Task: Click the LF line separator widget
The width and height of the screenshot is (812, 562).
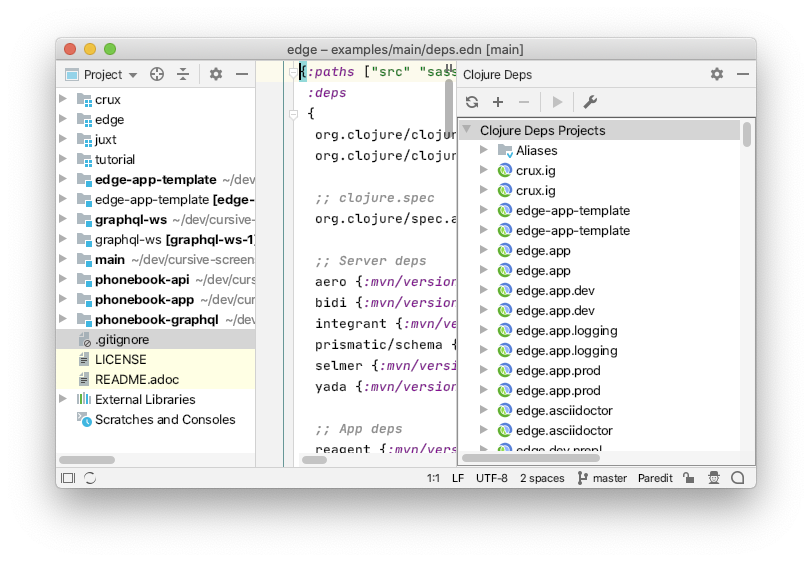Action: (458, 478)
